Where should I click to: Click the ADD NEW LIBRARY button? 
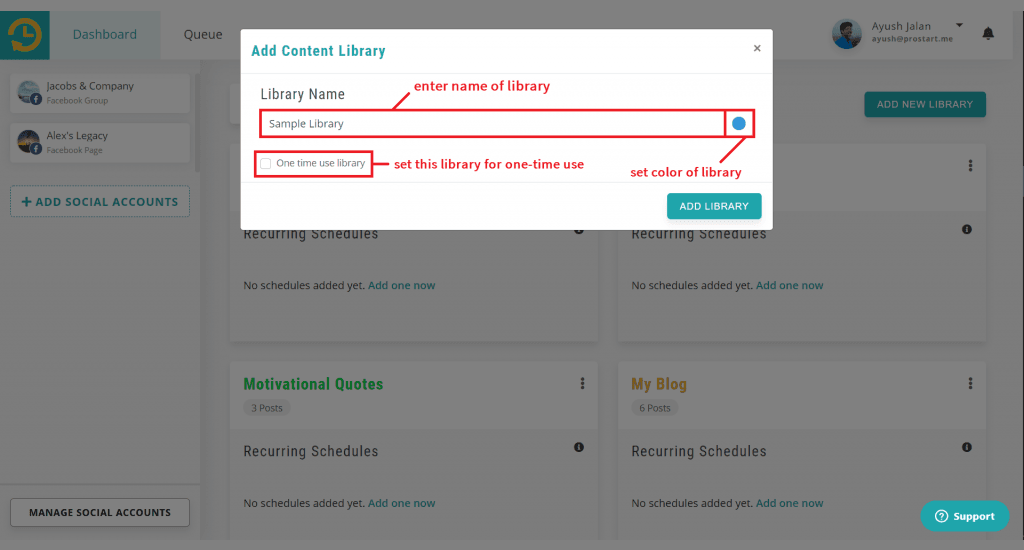(925, 104)
